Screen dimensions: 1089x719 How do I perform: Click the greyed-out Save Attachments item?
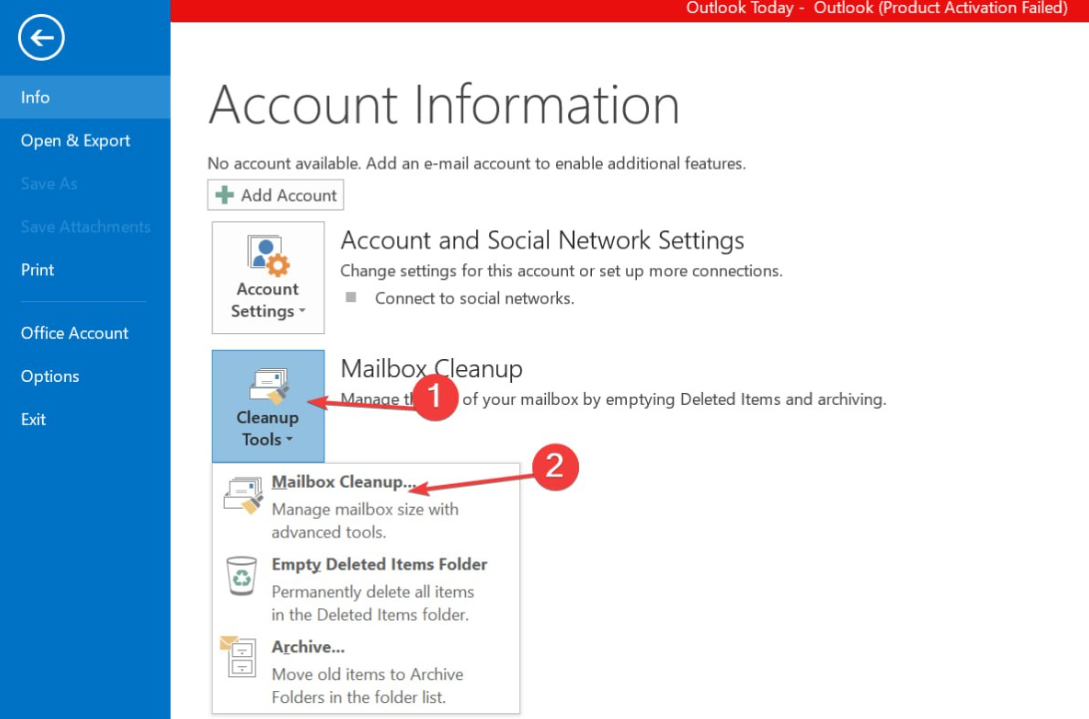click(85, 226)
